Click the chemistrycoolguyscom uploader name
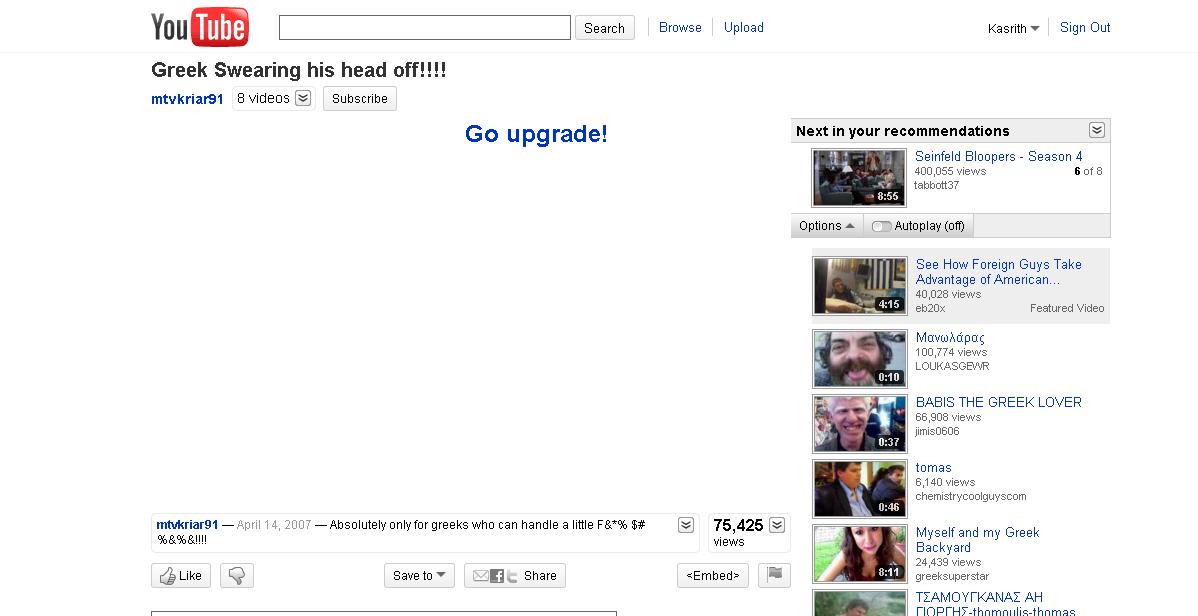Viewport: 1198px width, 616px height. (x=971, y=496)
